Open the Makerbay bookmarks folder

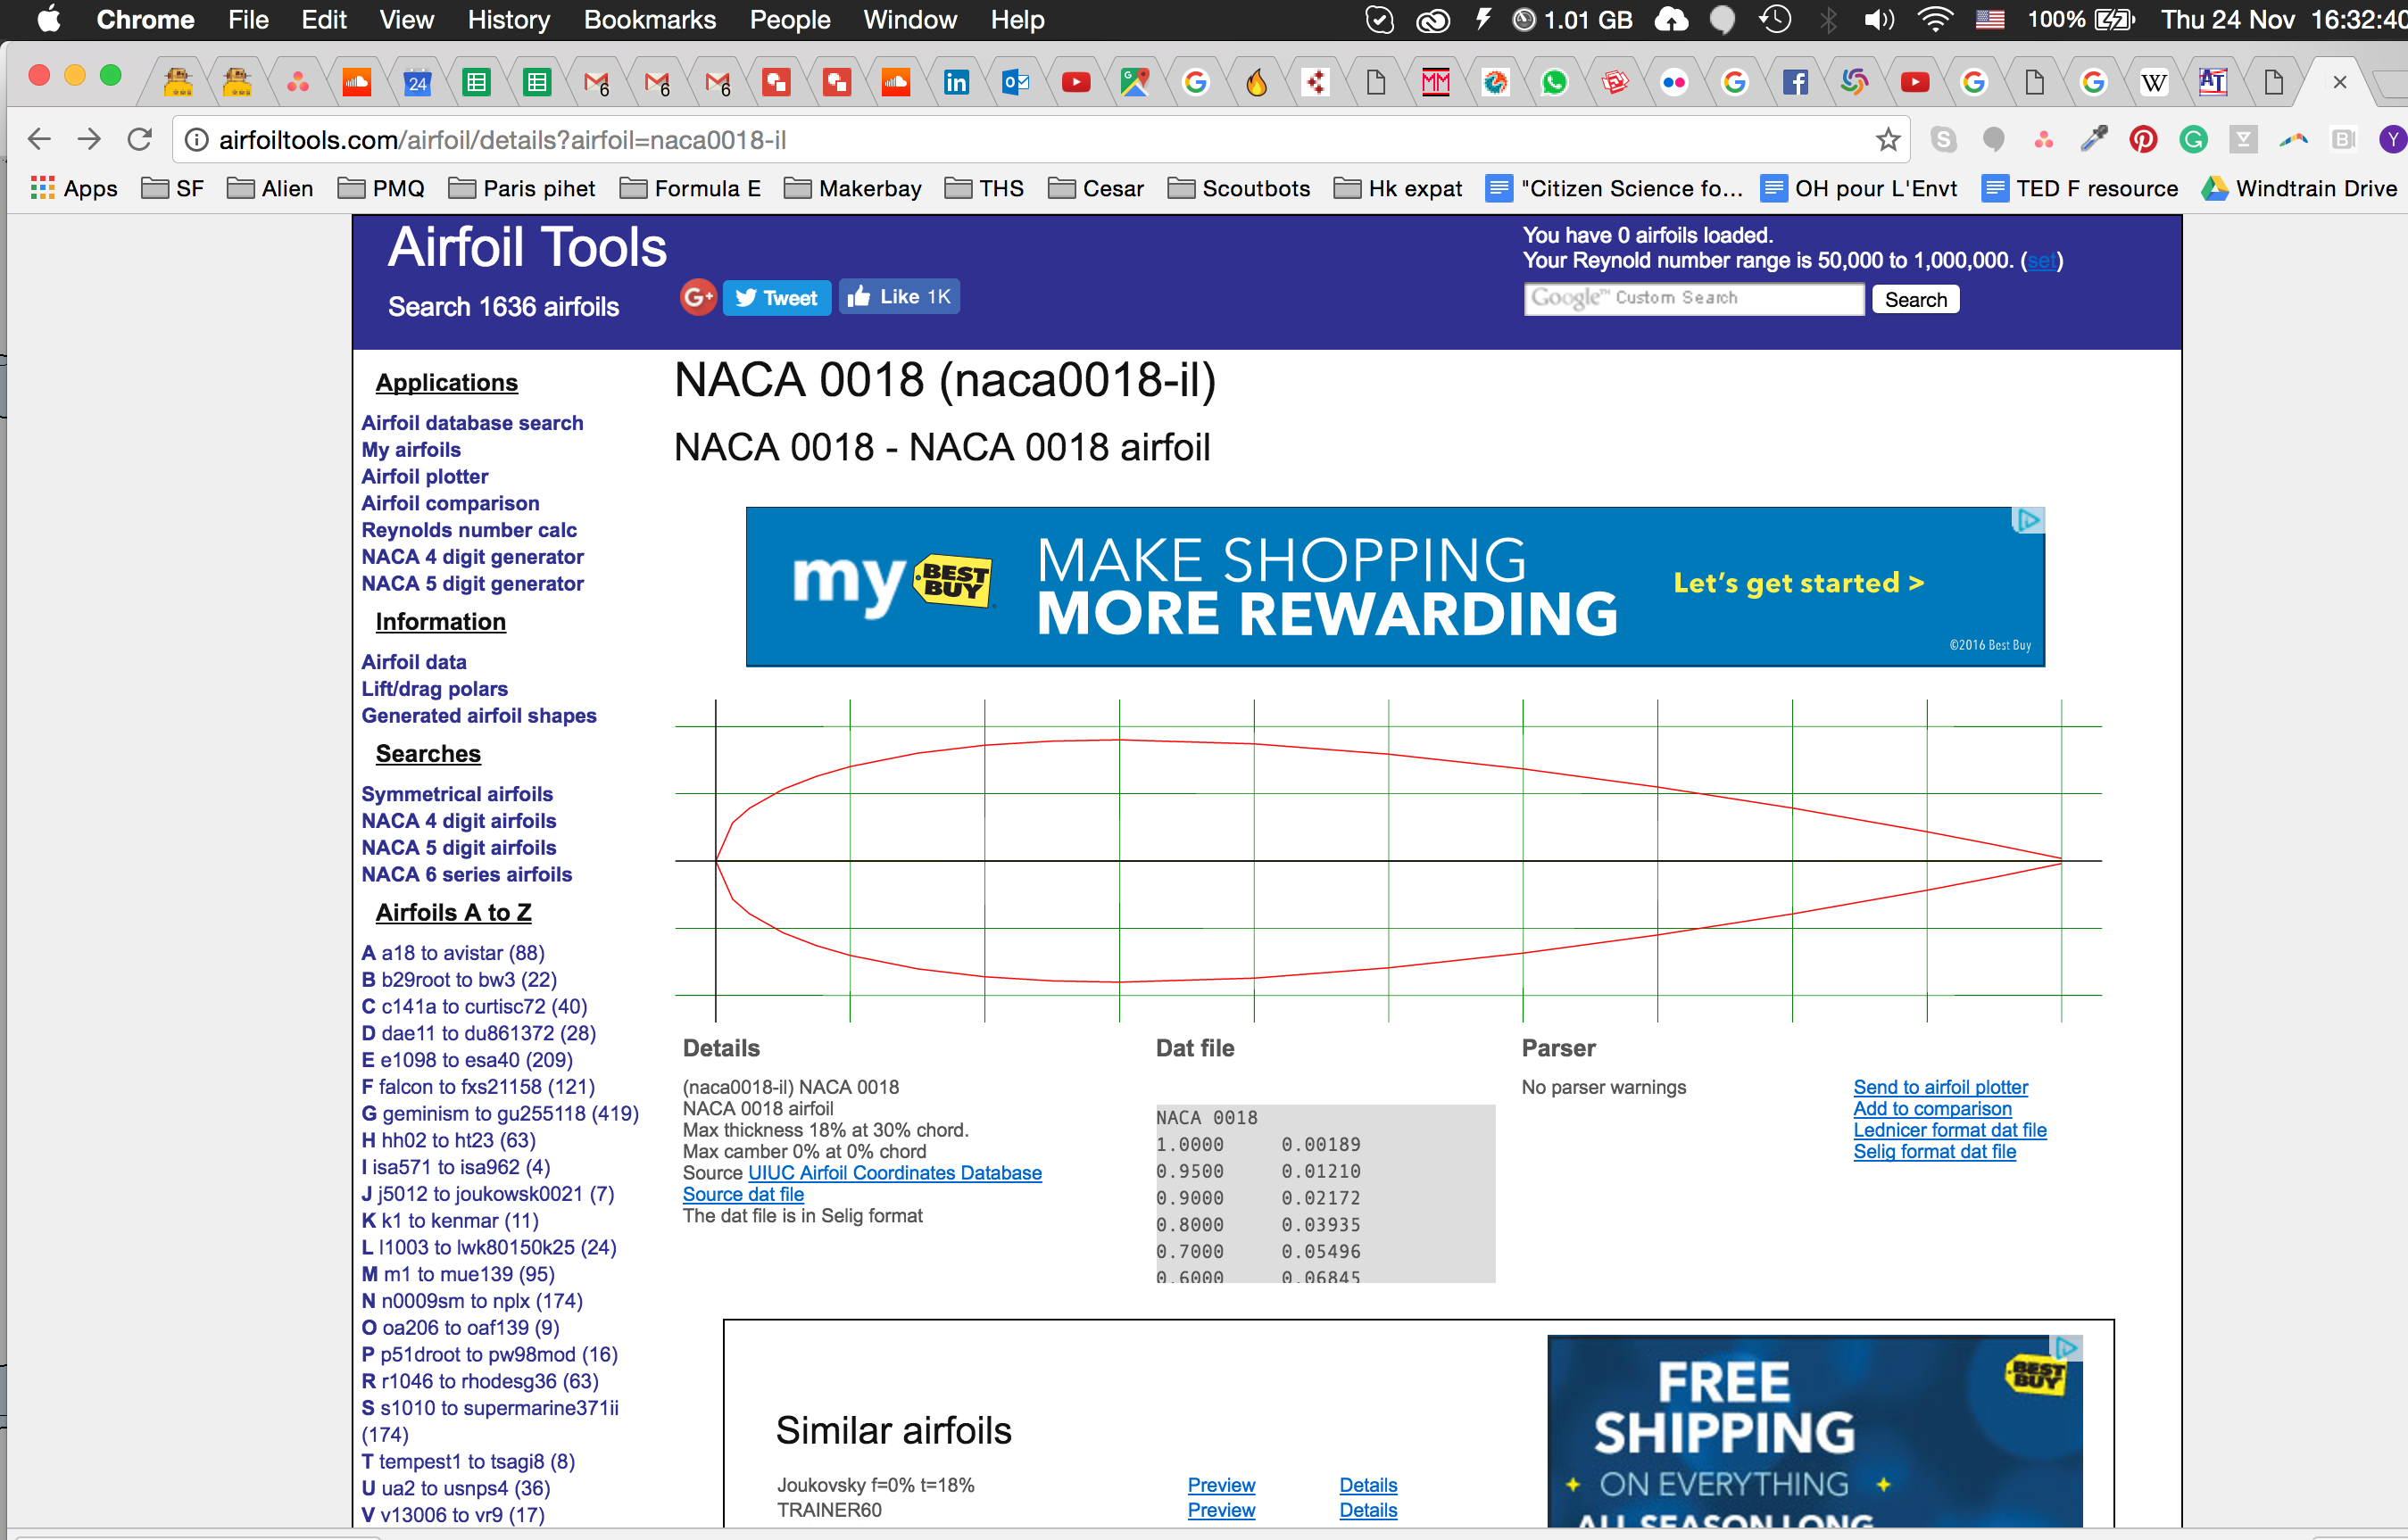[x=853, y=188]
